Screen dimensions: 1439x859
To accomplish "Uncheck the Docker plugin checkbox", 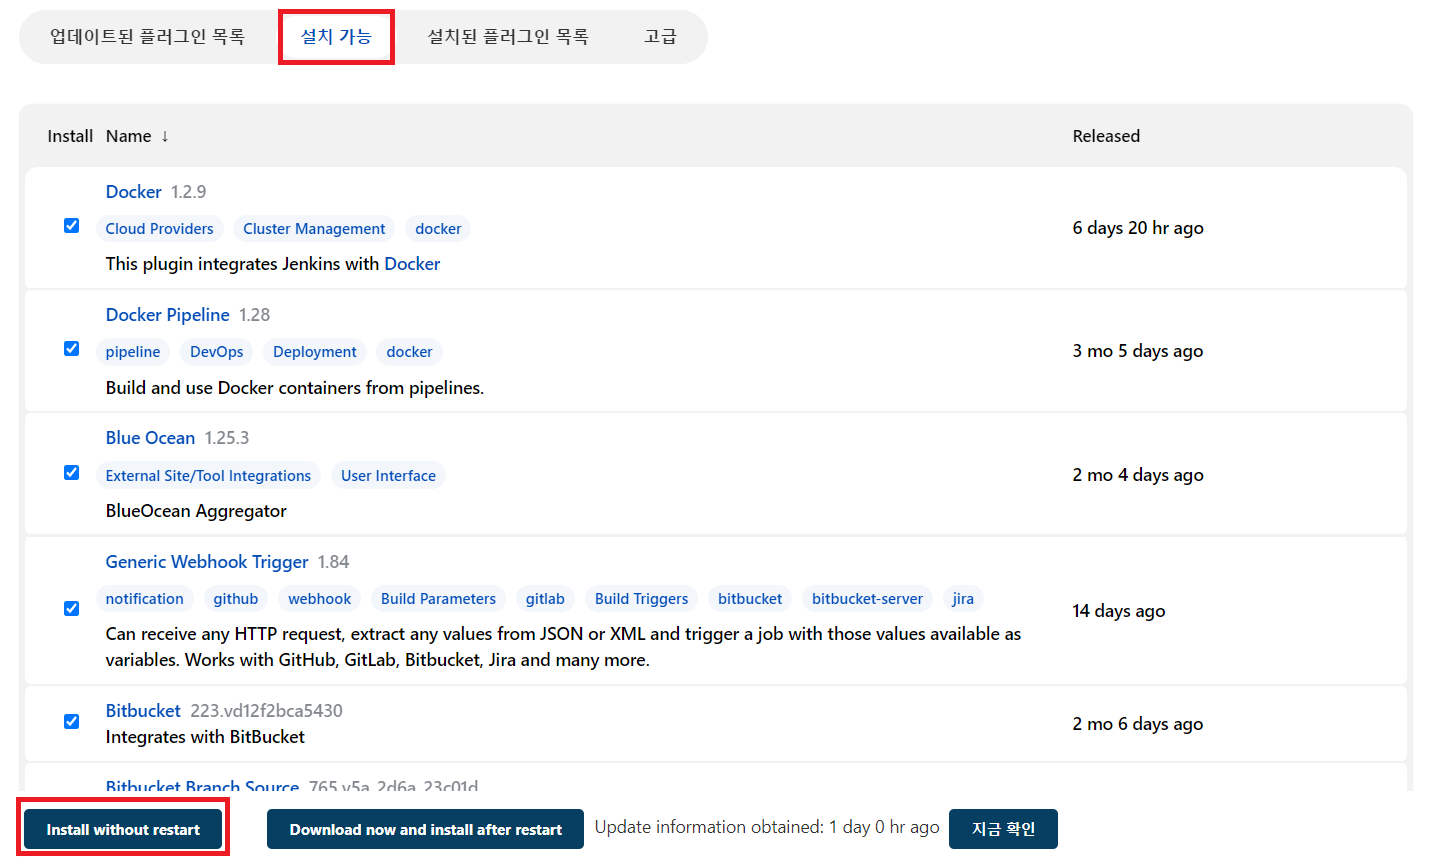I will click(72, 226).
